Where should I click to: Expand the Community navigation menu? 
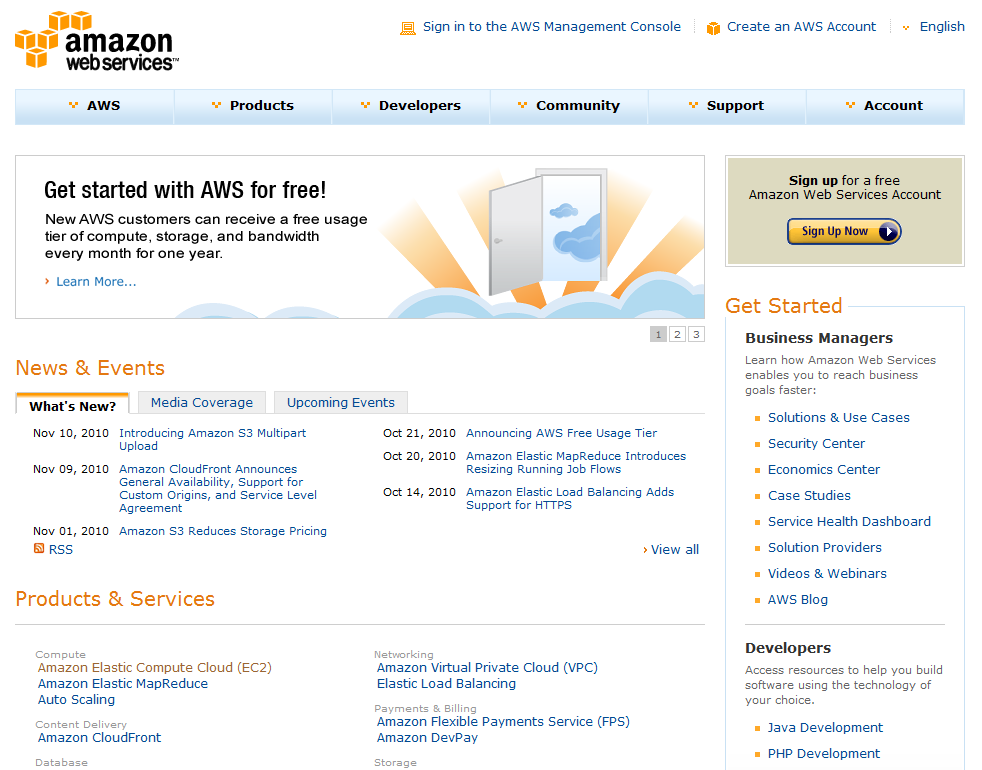[569, 106]
